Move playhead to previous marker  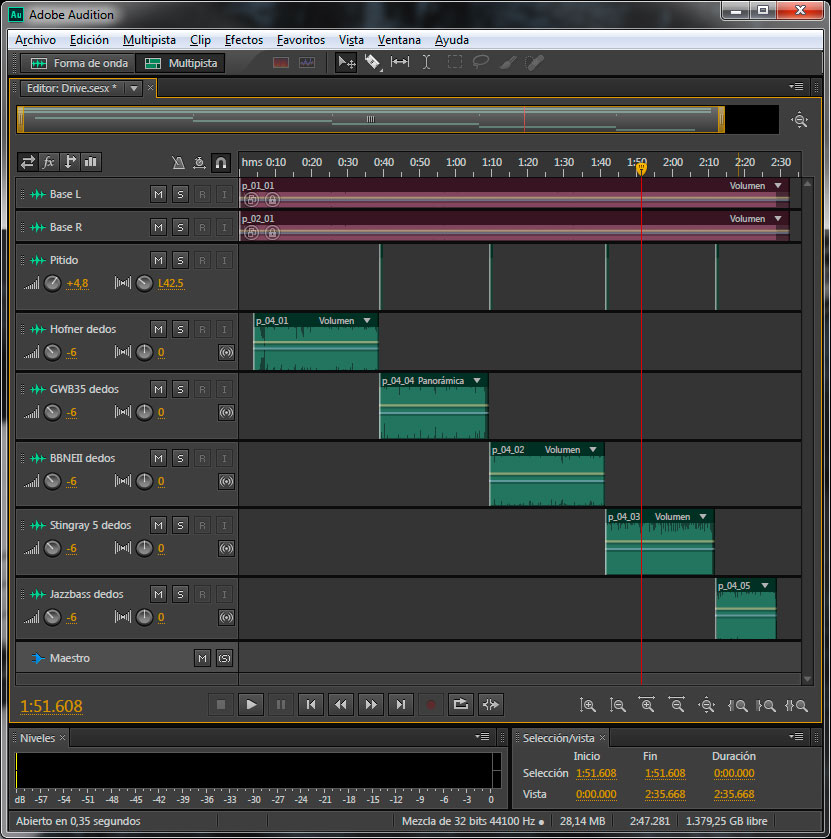[310, 705]
